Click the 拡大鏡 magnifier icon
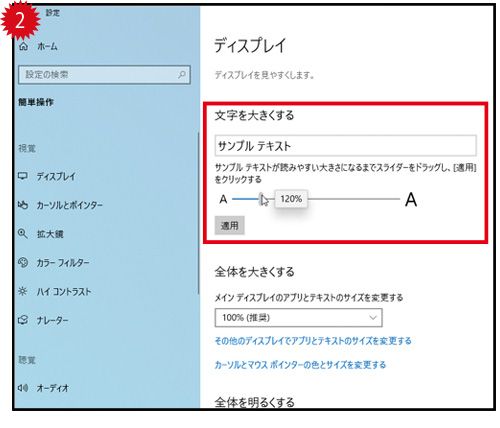This screenshot has width=500, height=428. tap(23, 234)
